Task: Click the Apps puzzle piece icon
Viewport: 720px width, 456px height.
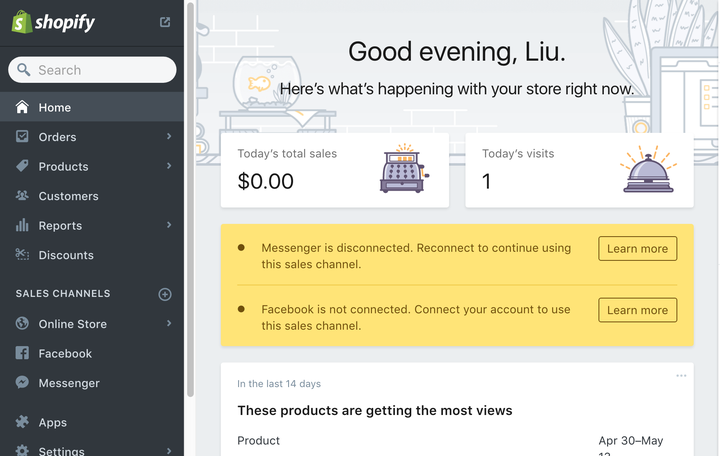Action: 22,422
